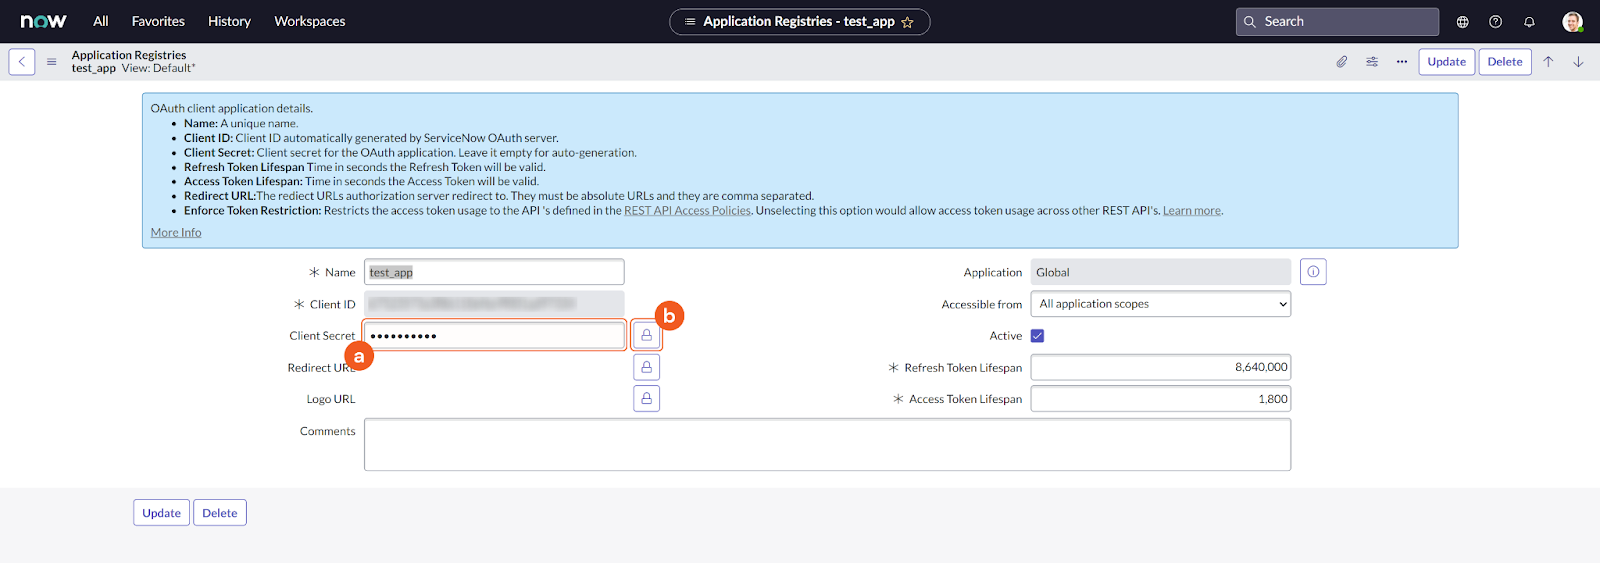Open the user profile avatar menu
The image size is (1600, 563).
point(1572,22)
